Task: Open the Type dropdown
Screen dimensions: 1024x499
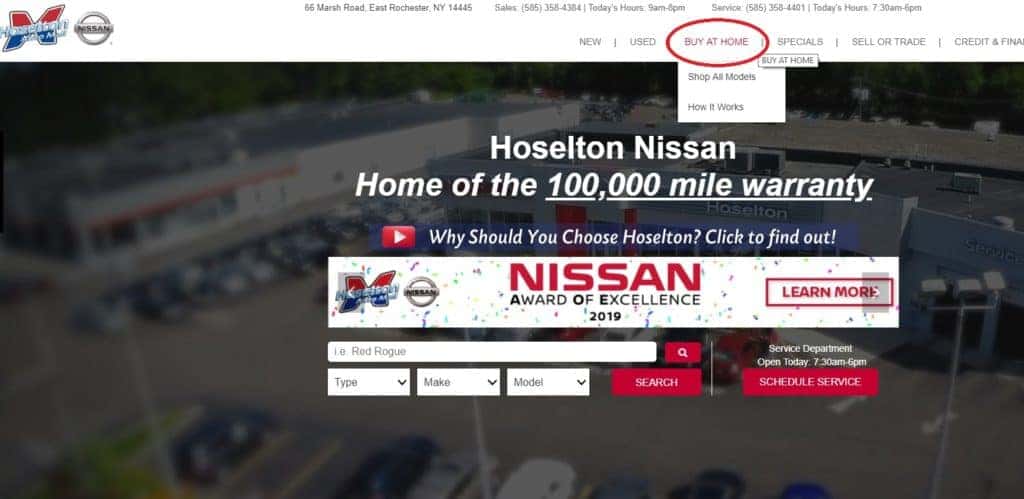Action: (x=369, y=382)
